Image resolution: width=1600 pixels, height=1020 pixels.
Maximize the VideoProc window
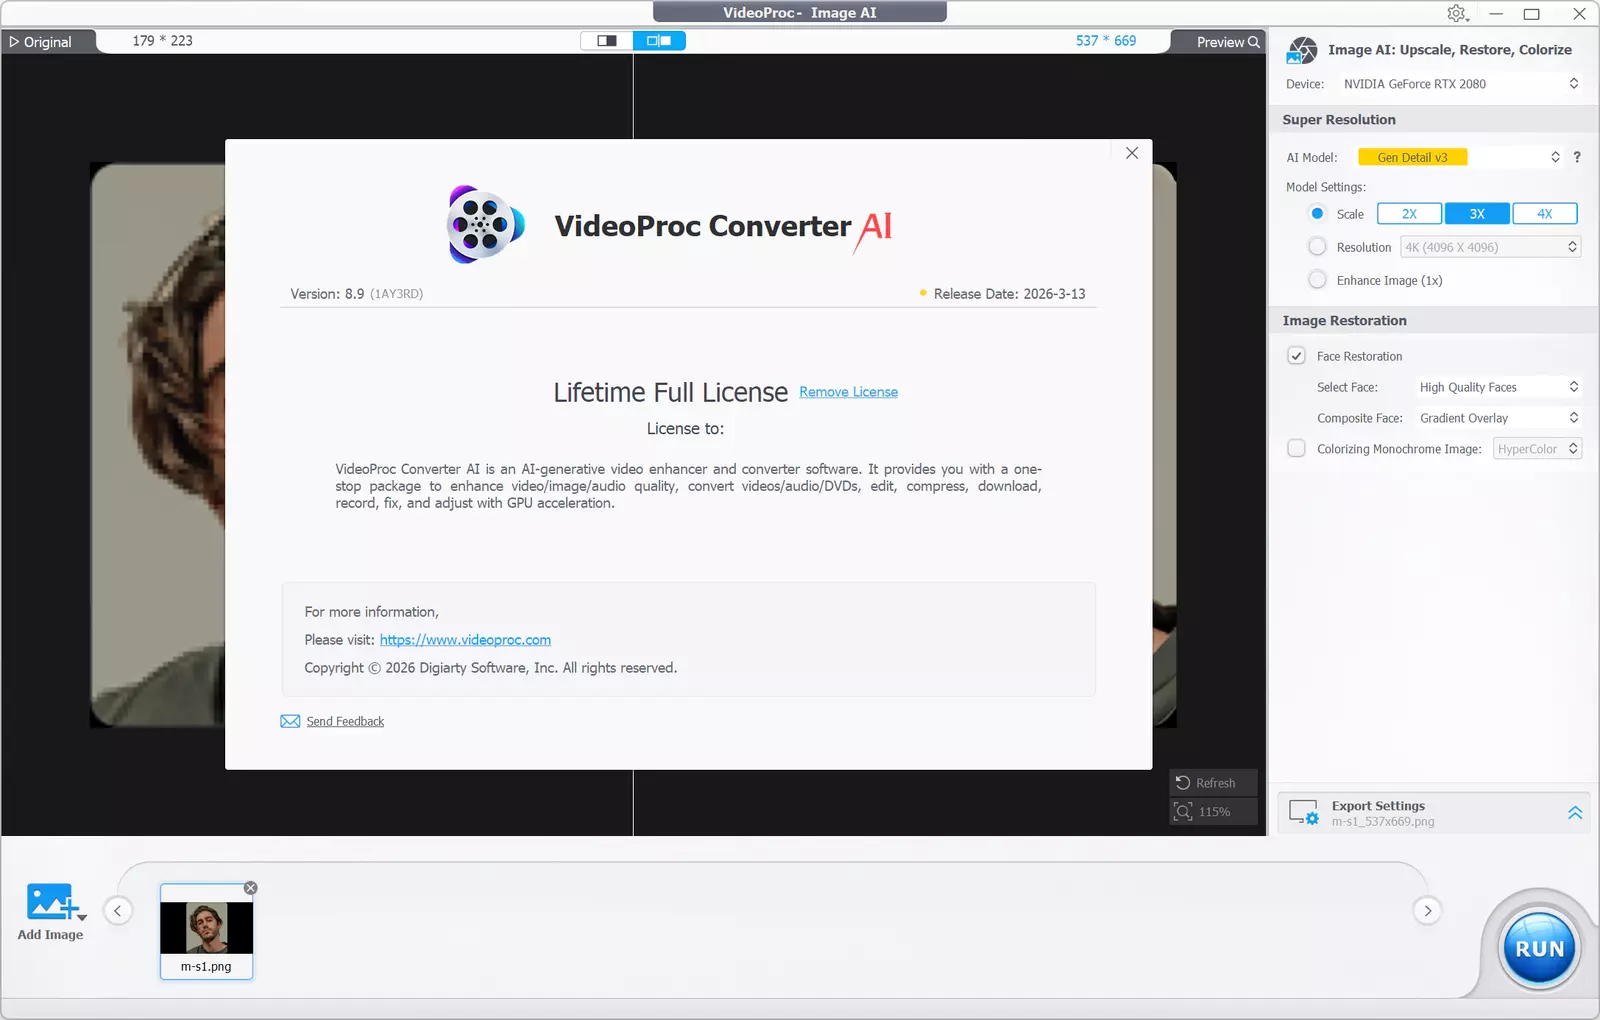[1531, 13]
